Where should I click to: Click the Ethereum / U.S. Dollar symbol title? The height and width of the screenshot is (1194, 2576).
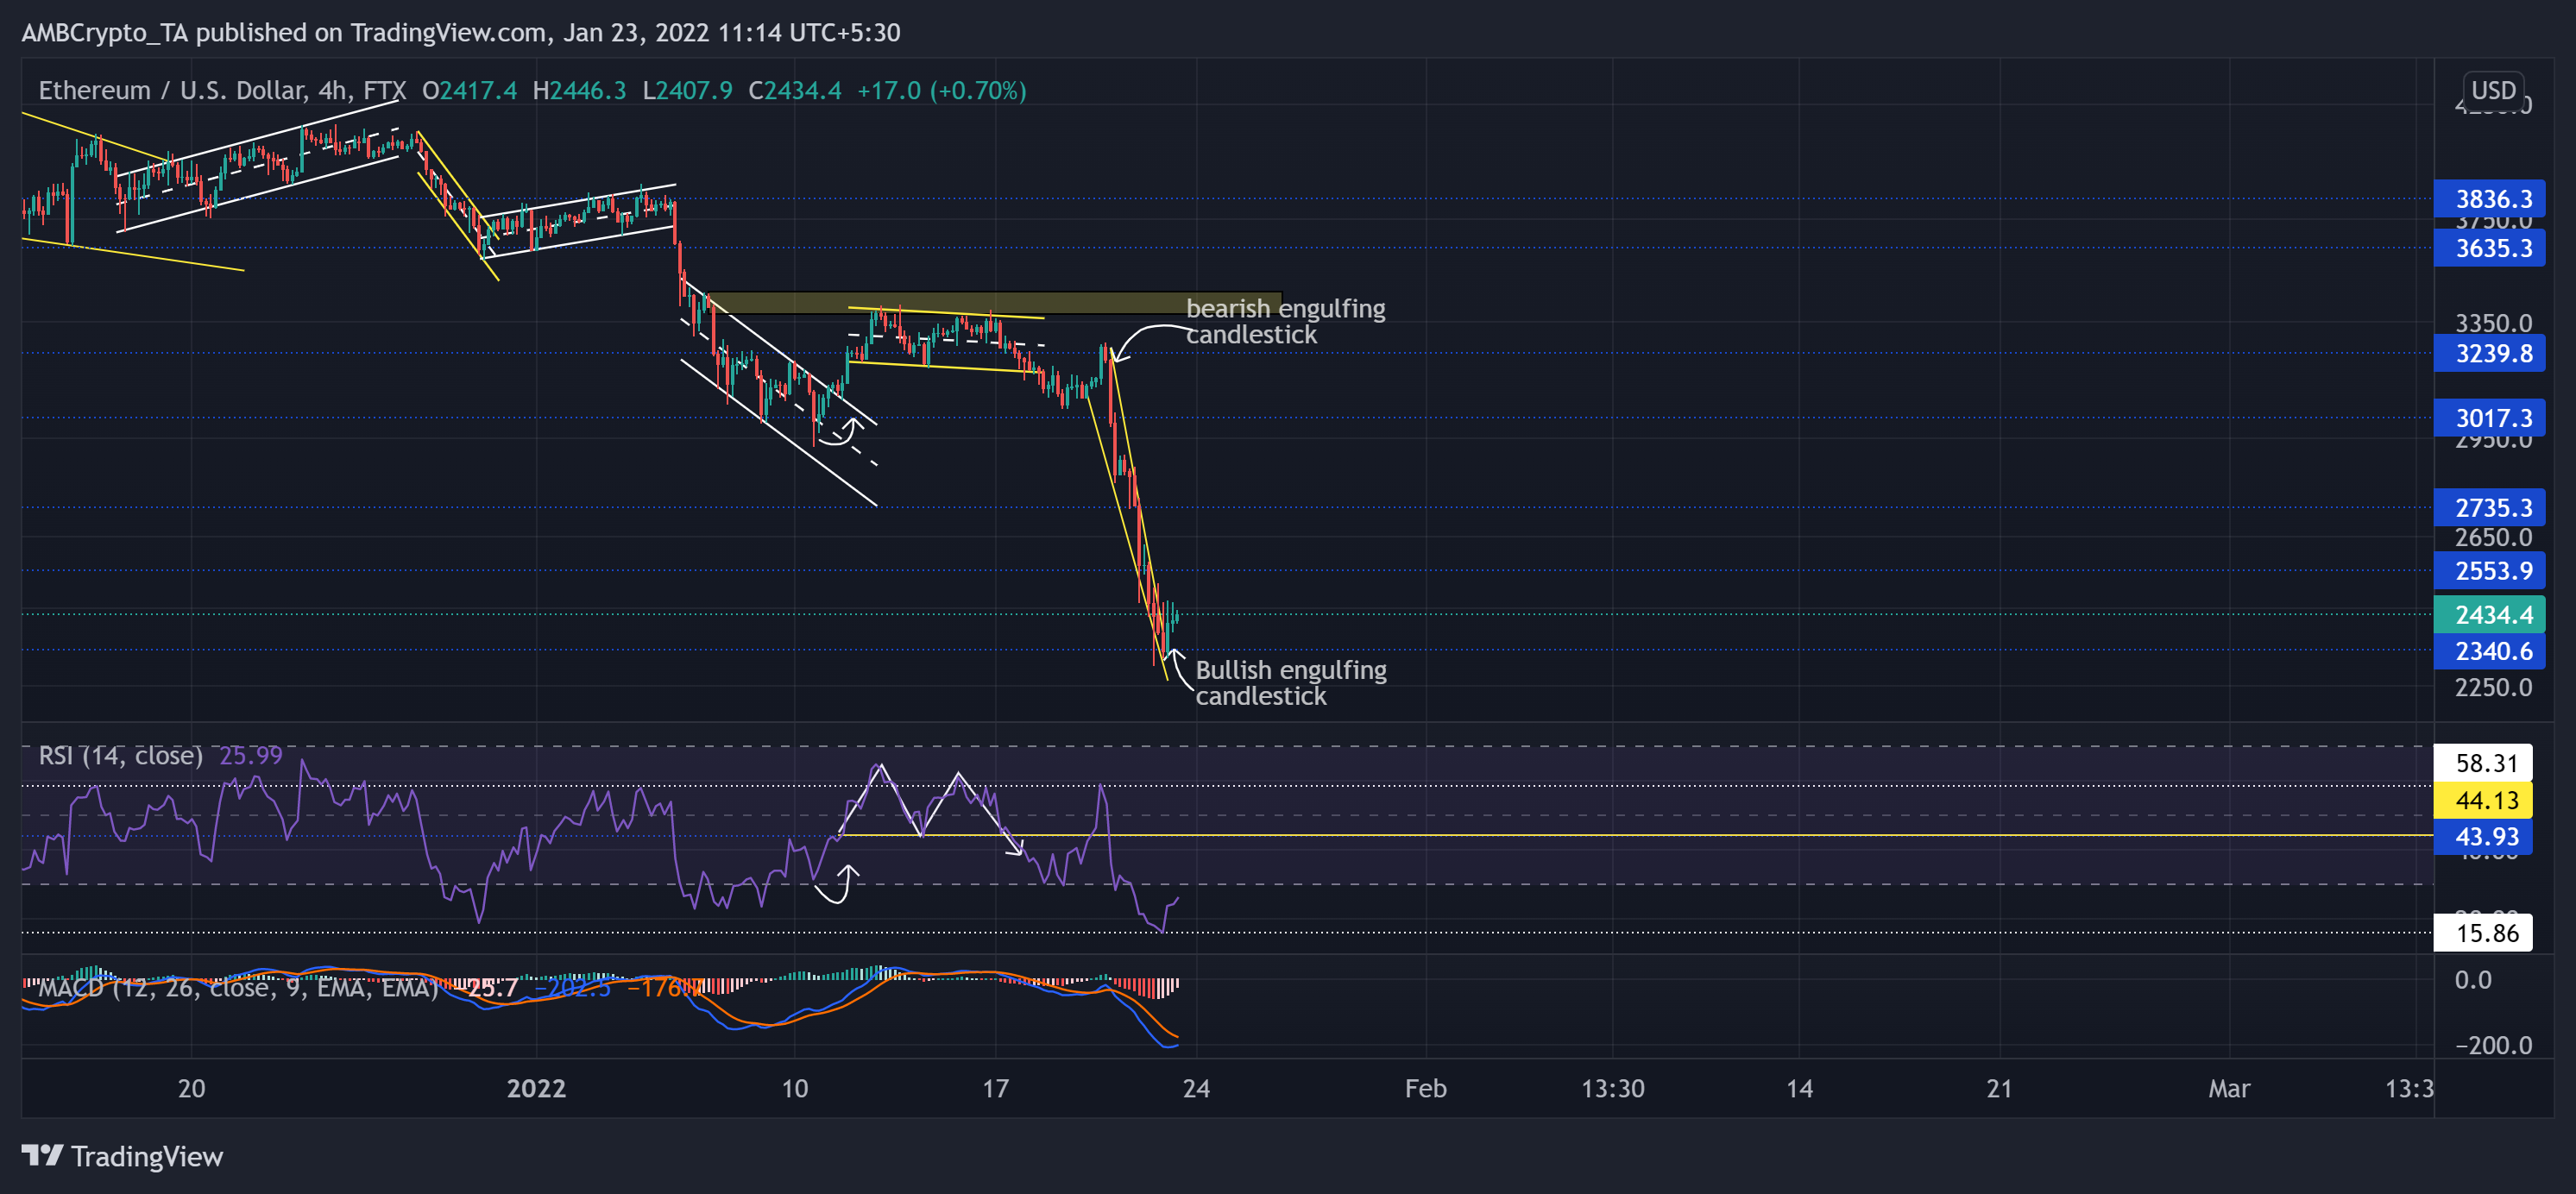(222, 90)
